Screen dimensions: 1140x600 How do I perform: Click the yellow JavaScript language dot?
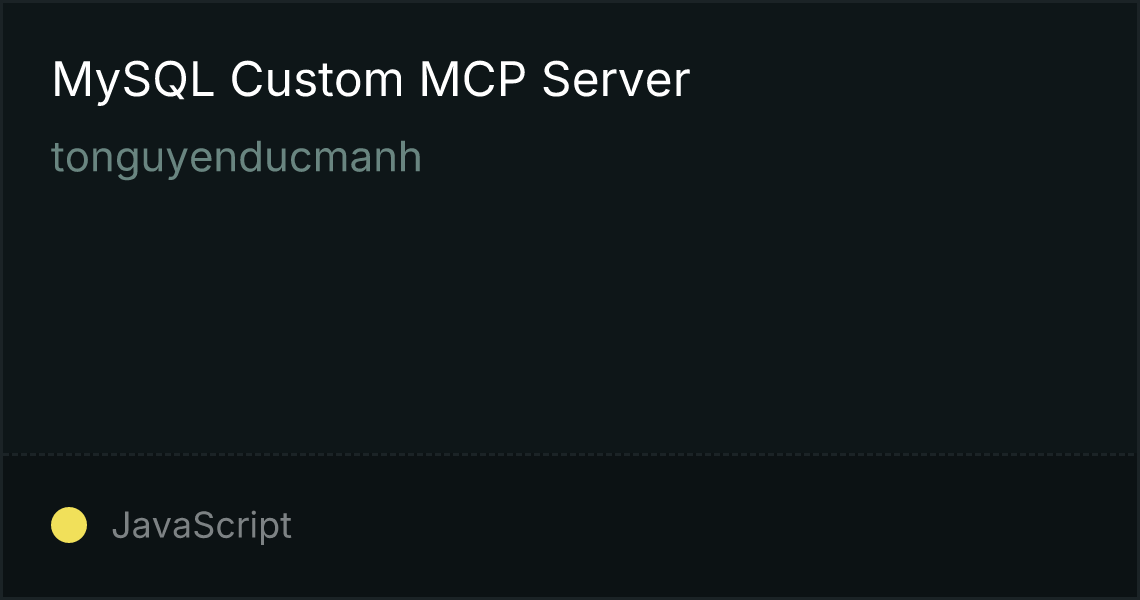coord(69,525)
